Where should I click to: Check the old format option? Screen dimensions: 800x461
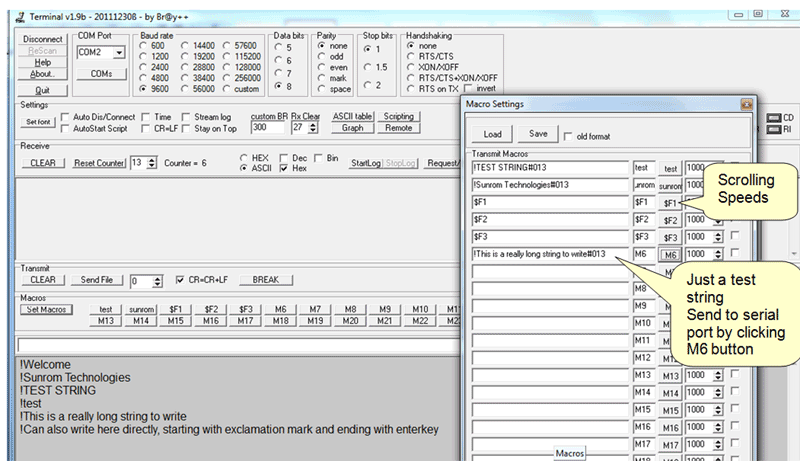568,136
